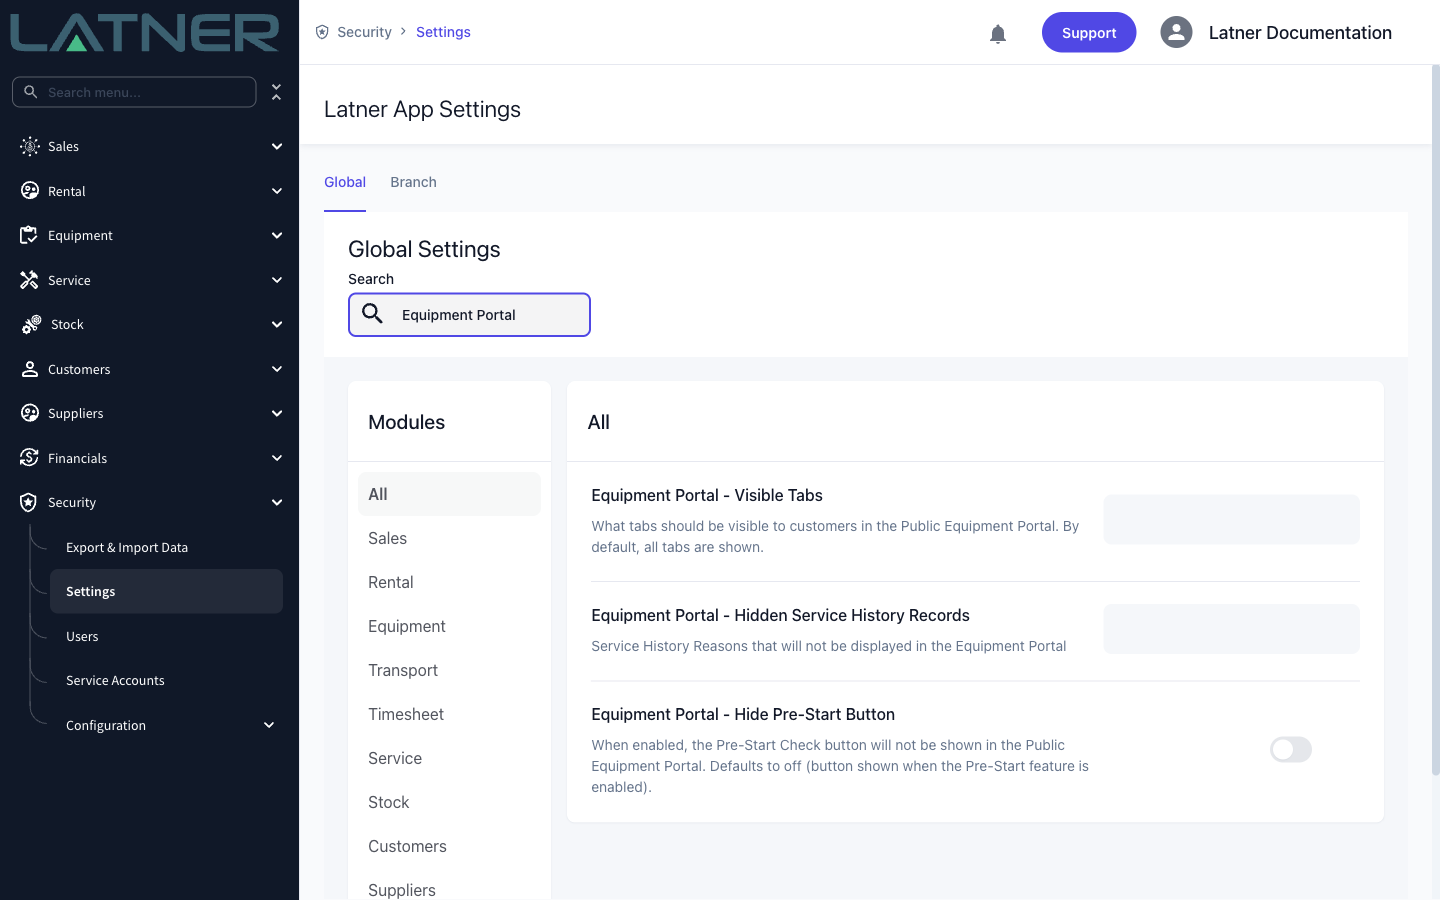Click the Stock icon in sidebar
This screenshot has width=1440, height=900.
32,324
